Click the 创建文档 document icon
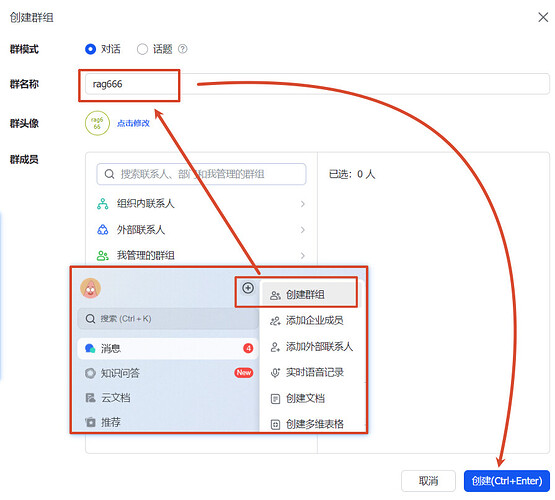The height and width of the screenshot is (500, 555). pyautogui.click(x=275, y=399)
